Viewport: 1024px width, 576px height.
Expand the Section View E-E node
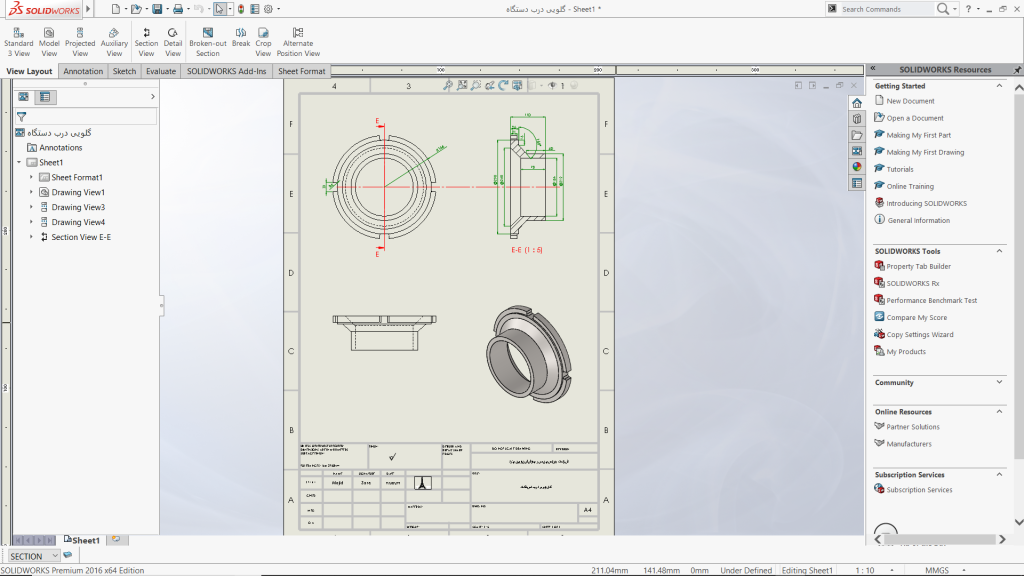coord(31,237)
